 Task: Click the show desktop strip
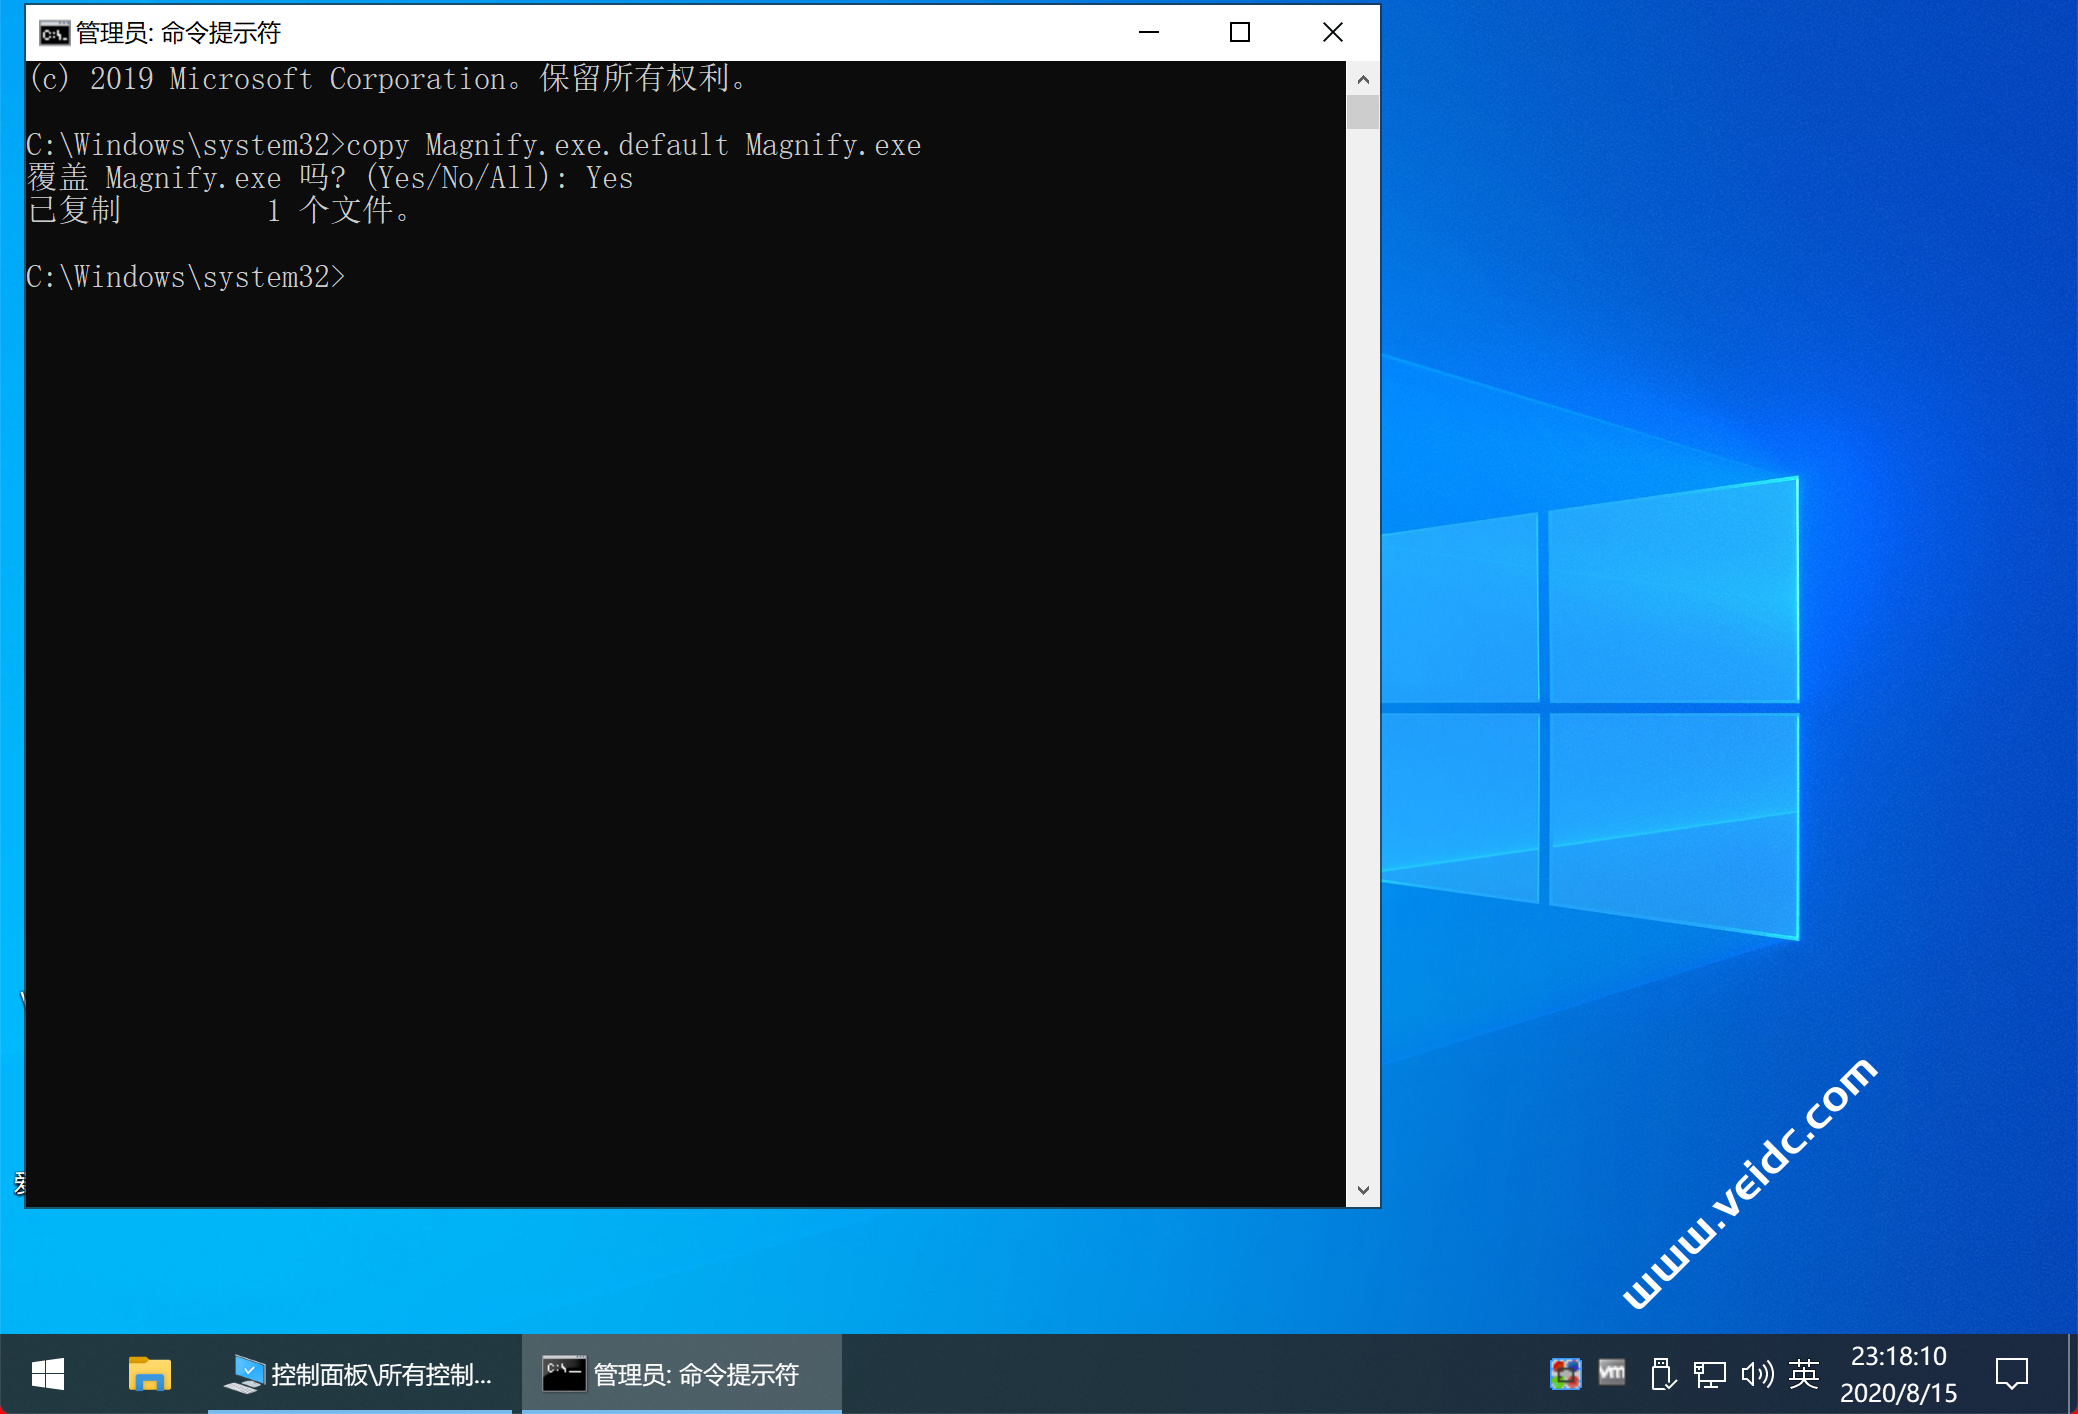click(x=2072, y=1374)
